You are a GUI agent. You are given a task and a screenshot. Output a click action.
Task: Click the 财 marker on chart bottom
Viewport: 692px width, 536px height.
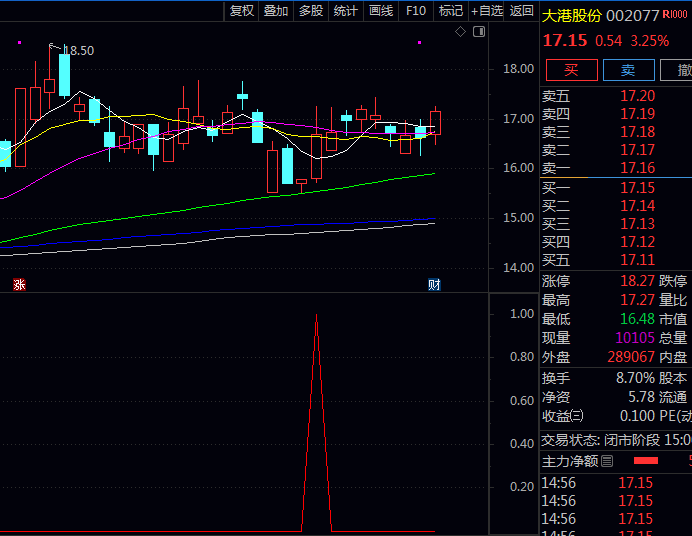tap(434, 285)
